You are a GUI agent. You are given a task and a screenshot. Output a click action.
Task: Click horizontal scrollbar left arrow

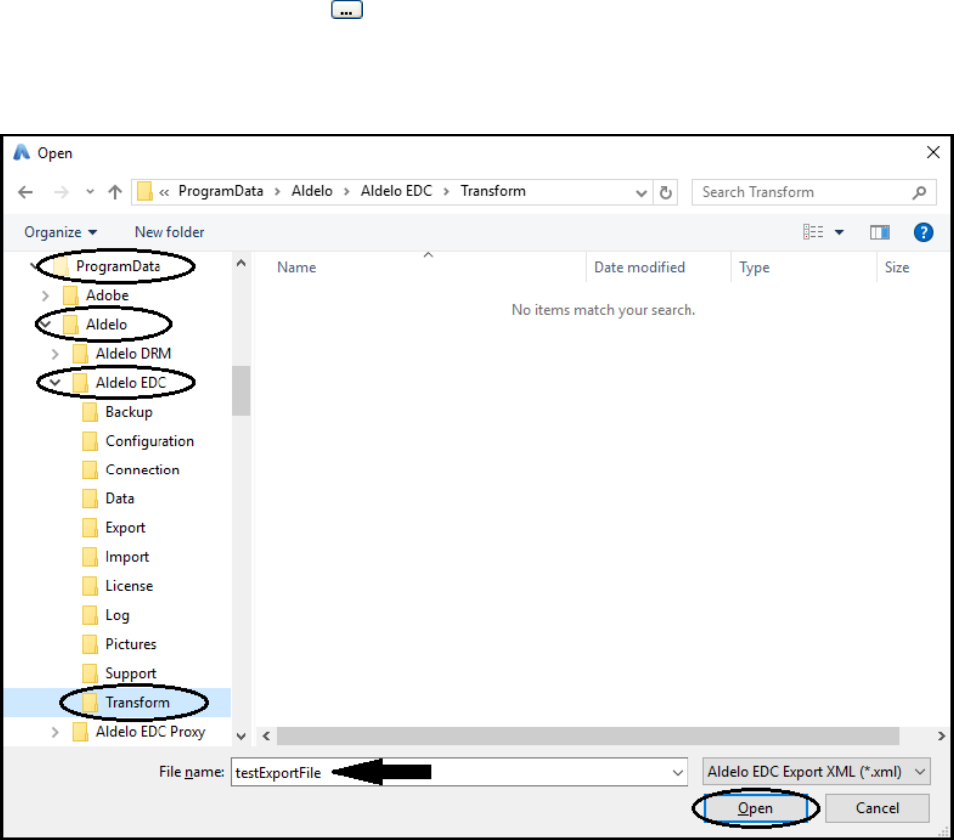coord(266,736)
